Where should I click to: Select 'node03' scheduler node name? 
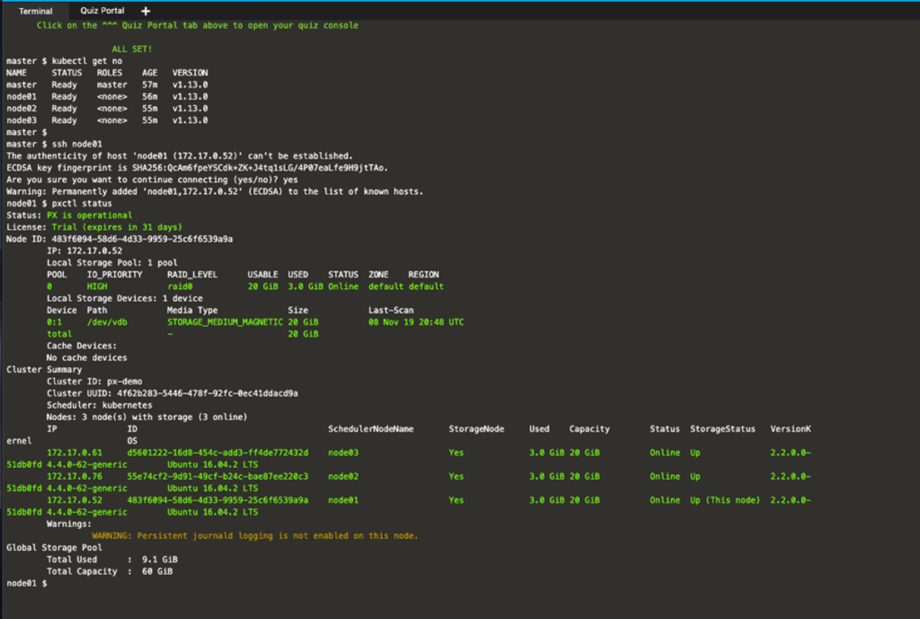click(343, 453)
